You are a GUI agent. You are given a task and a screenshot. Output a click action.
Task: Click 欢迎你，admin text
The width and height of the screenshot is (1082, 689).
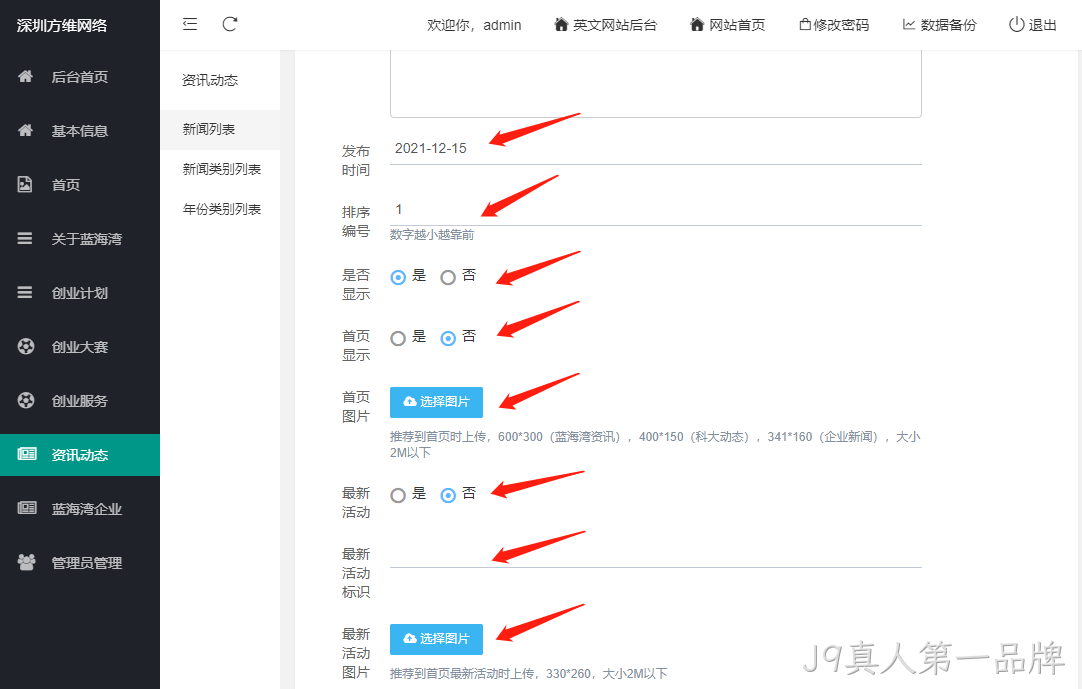point(474,25)
